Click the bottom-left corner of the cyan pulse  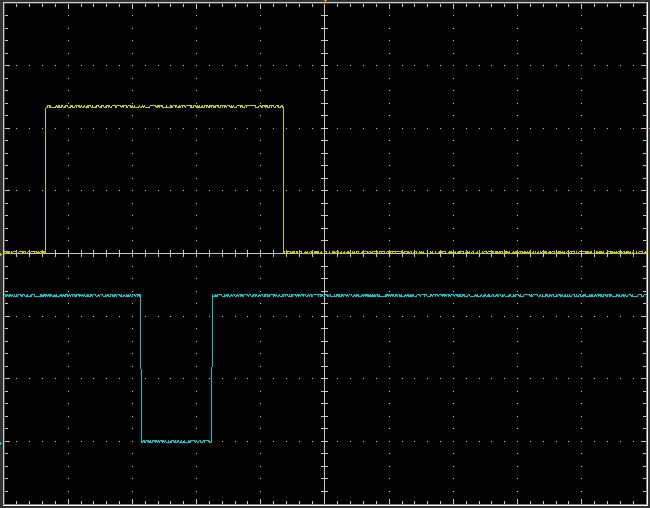coord(142,441)
